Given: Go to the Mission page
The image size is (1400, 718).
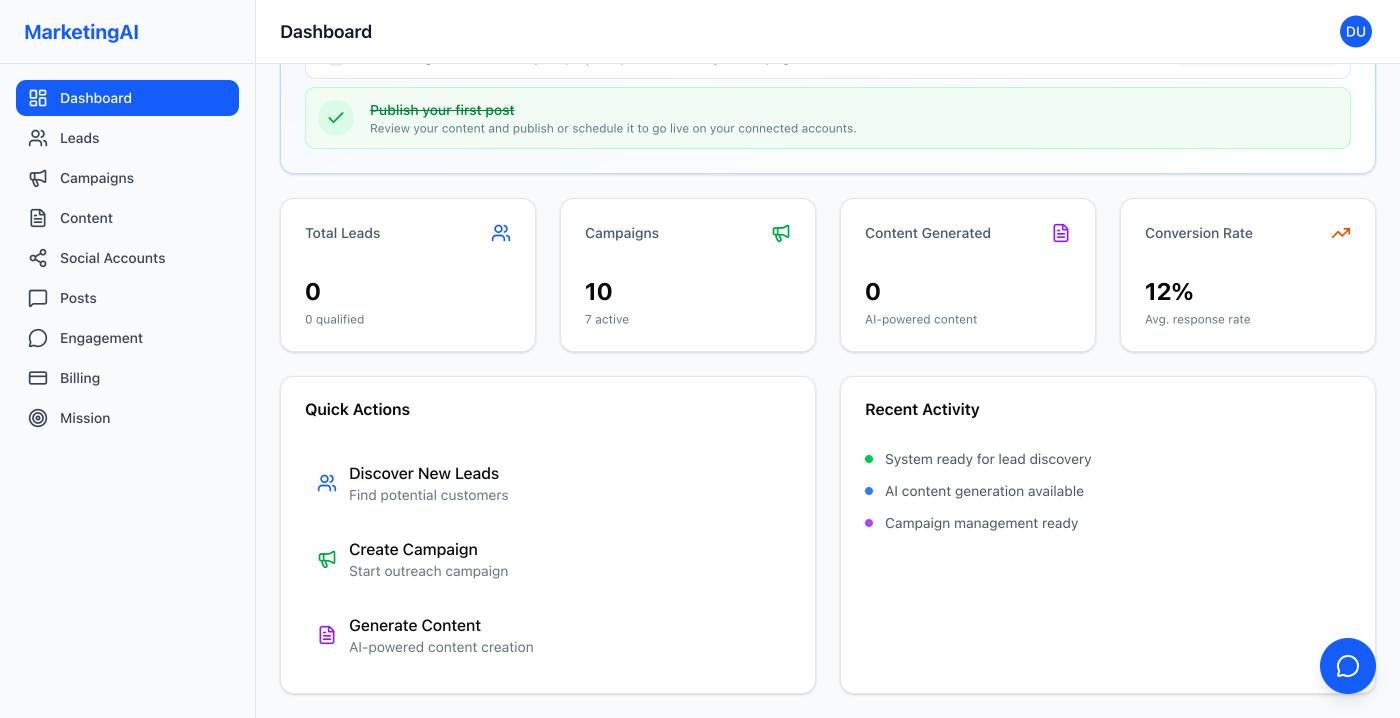Looking at the screenshot, I should (x=127, y=418).
